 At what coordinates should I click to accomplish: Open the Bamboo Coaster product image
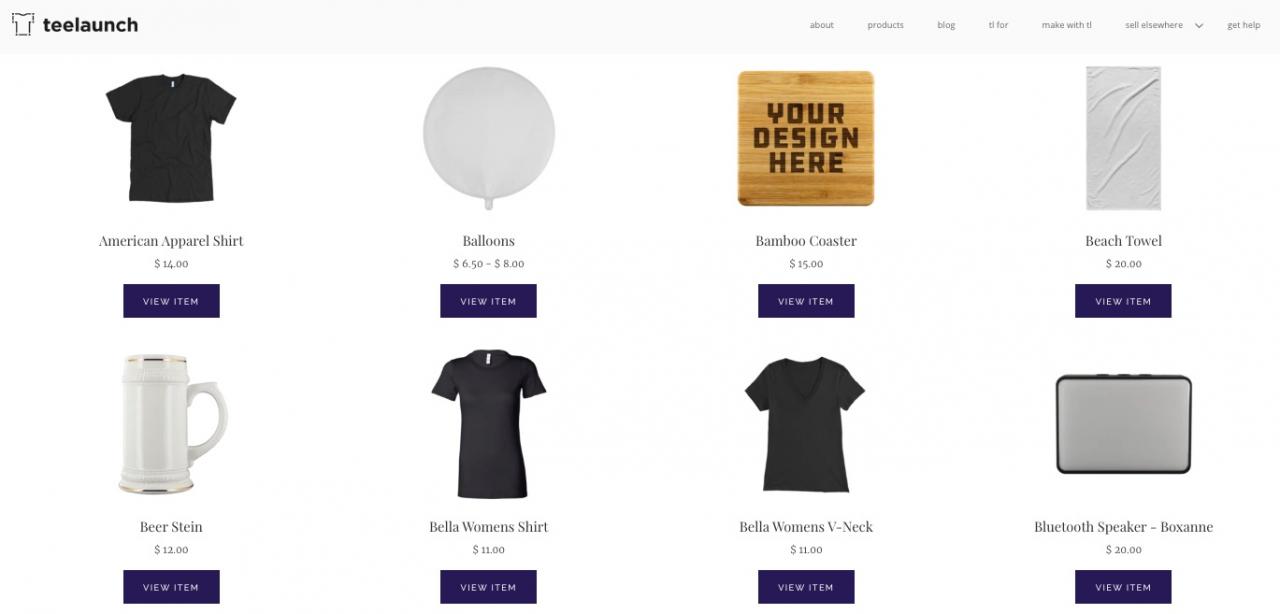806,138
